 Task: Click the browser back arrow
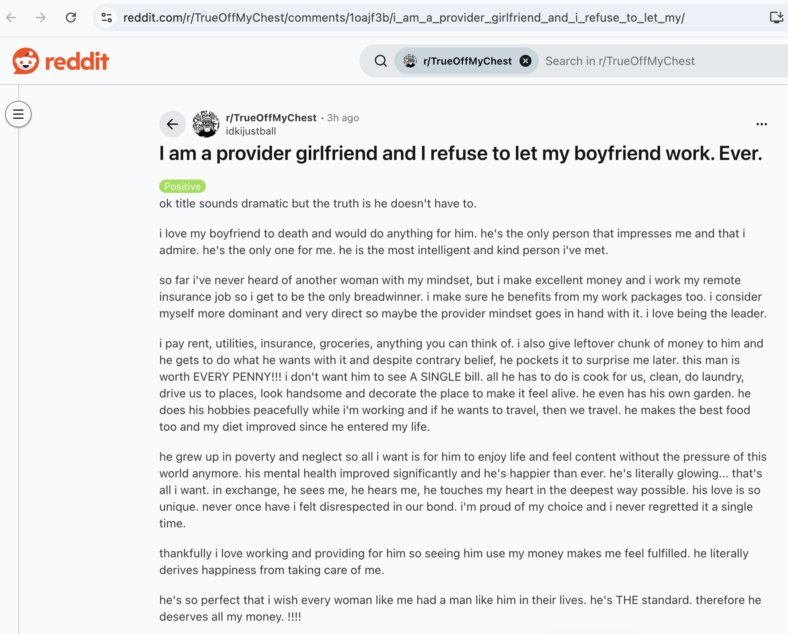[x=11, y=18]
